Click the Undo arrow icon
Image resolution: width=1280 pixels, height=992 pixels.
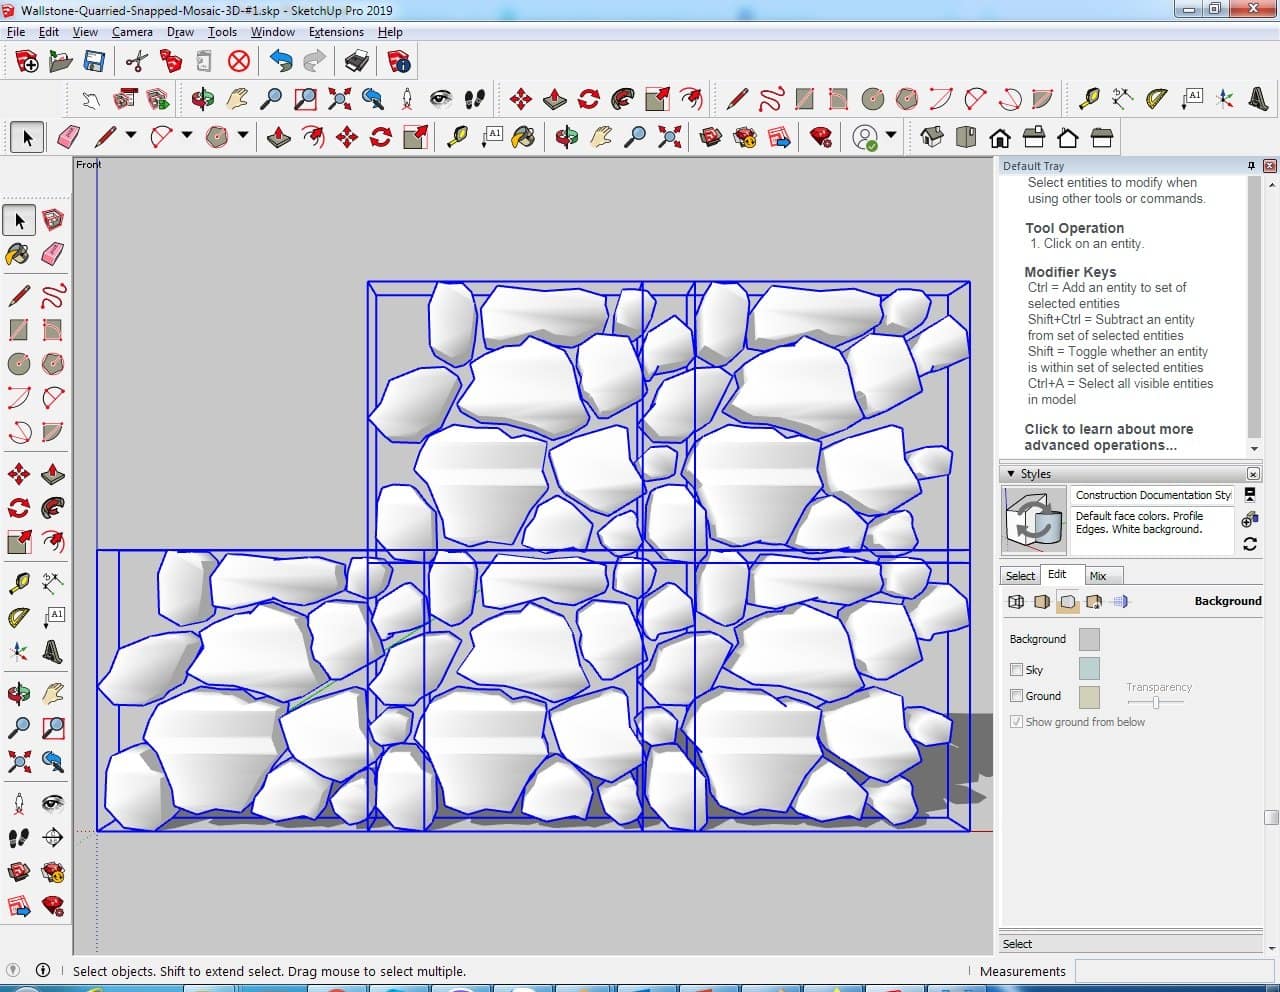(x=281, y=62)
